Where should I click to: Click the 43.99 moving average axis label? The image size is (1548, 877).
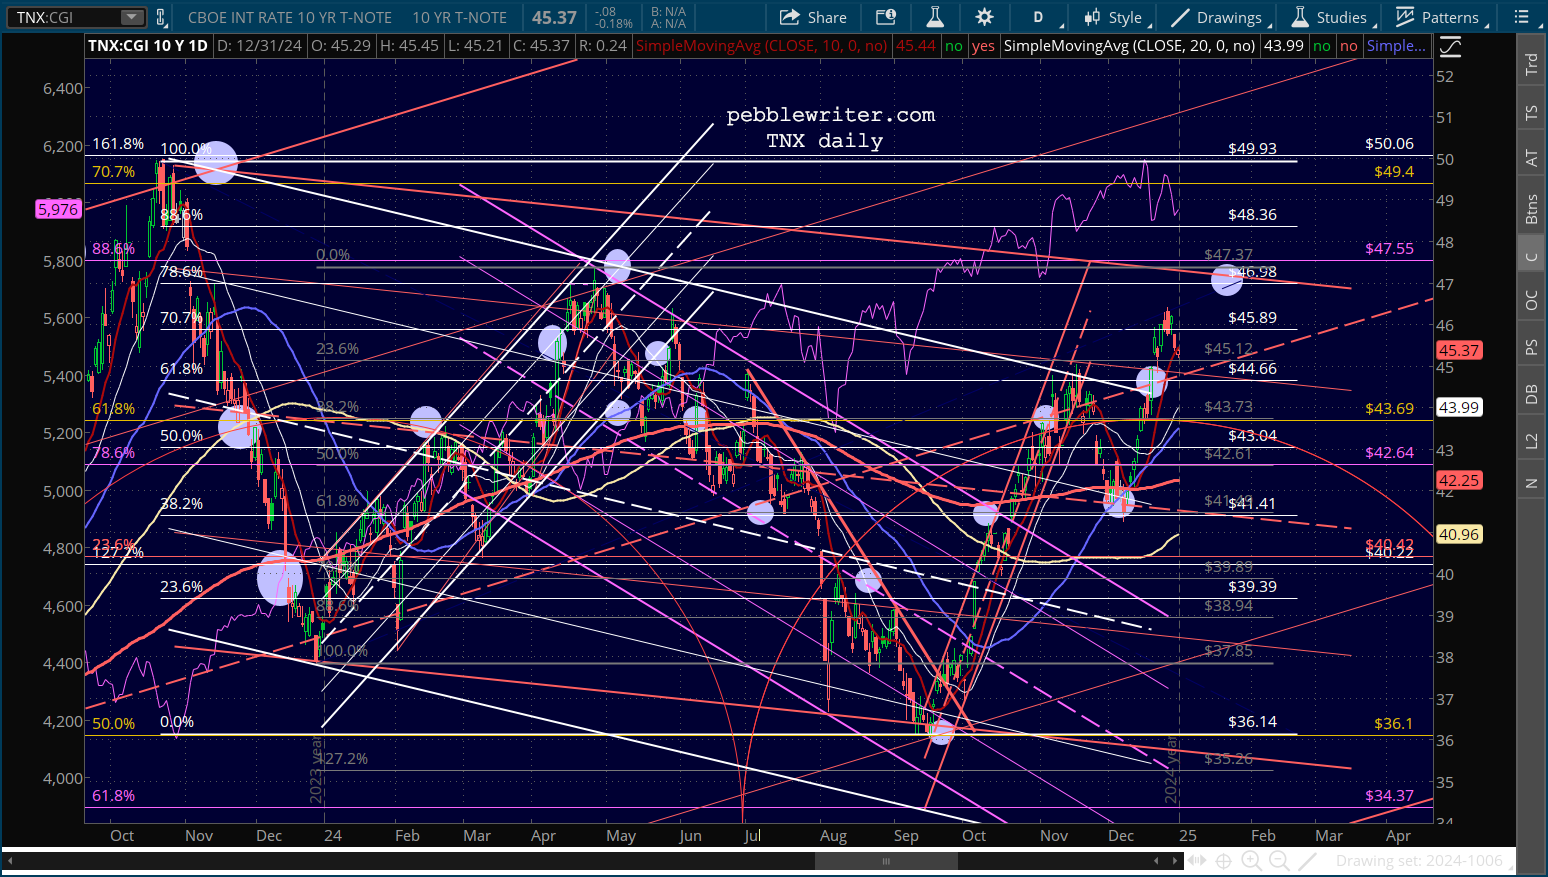1459,407
